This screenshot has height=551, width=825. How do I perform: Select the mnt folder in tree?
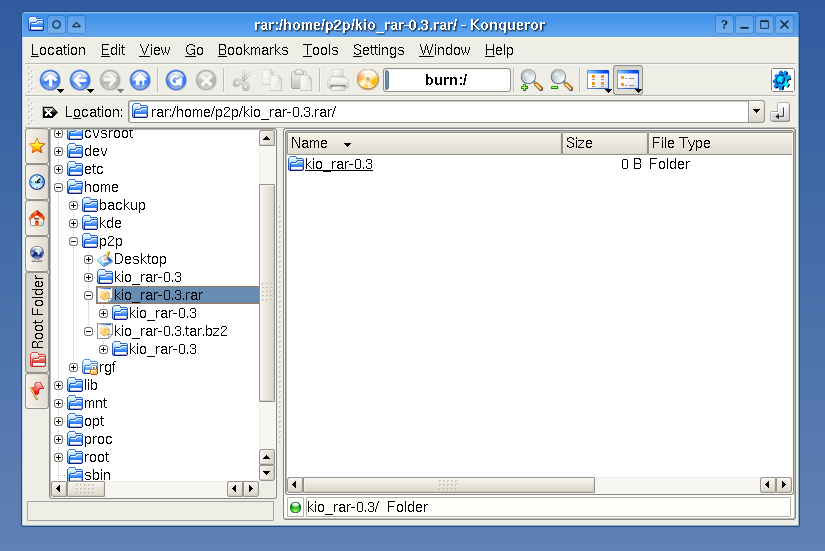tap(95, 403)
